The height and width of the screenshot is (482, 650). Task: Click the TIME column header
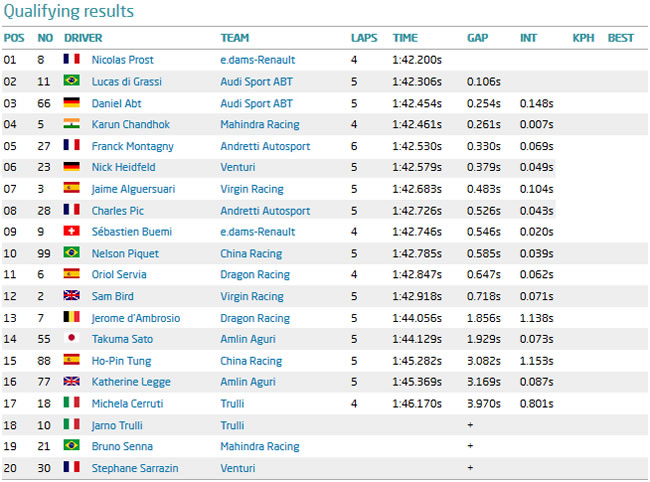pos(405,38)
